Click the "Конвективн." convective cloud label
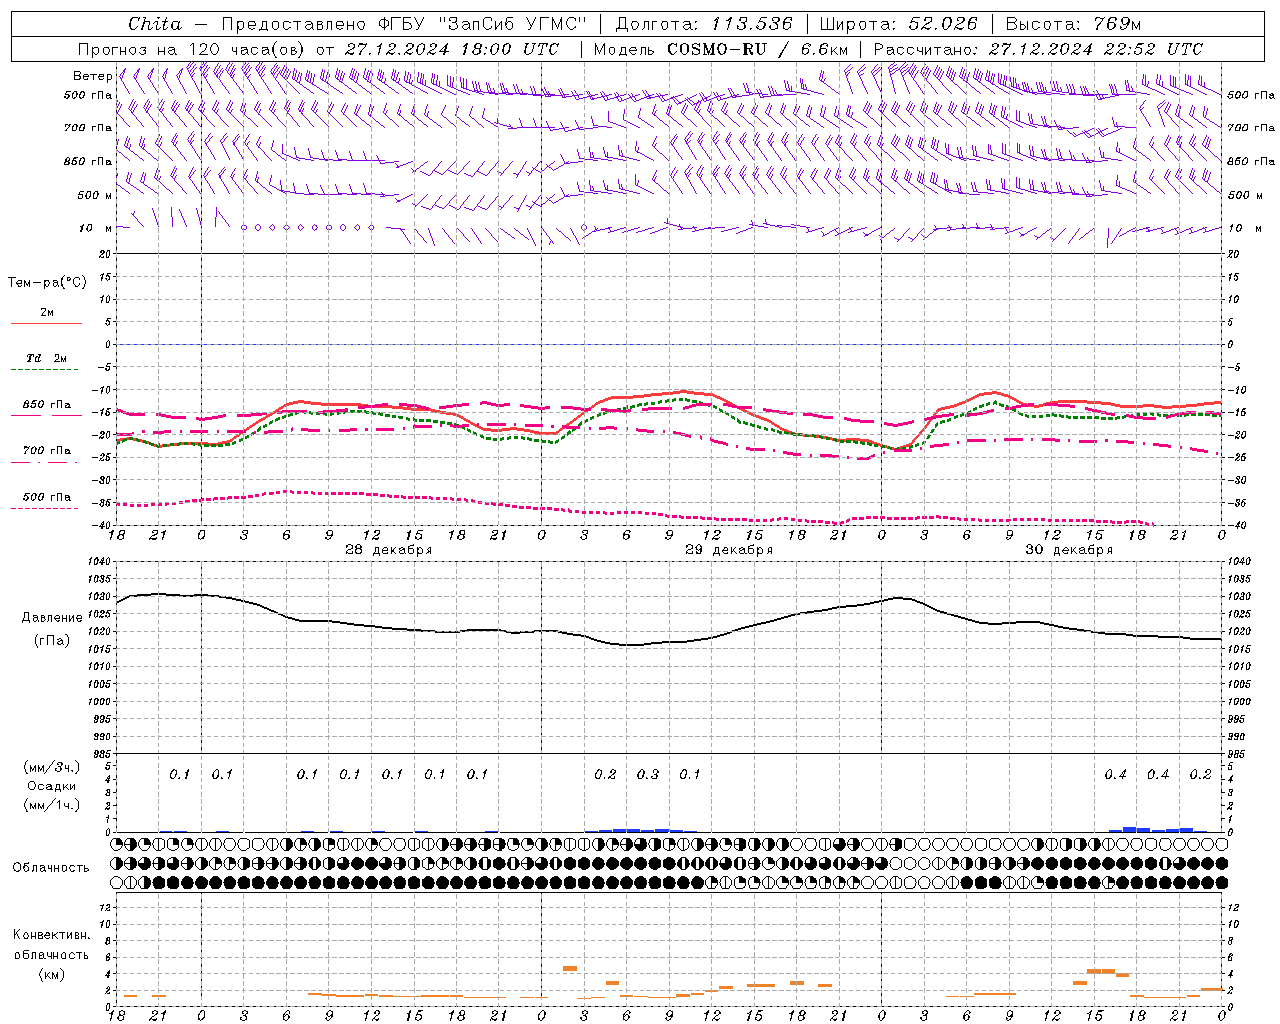Image resolution: width=1280 pixels, height=1024 pixels. [x=51, y=935]
